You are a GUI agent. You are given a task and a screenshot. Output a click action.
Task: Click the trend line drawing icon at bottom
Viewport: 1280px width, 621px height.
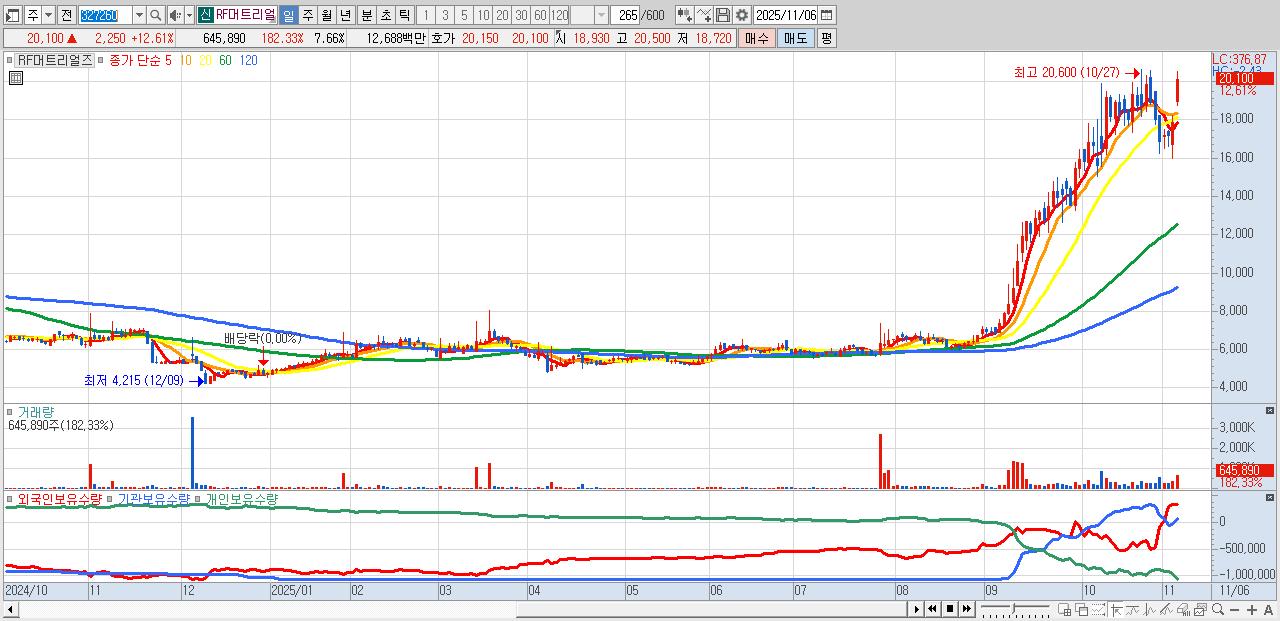(1132, 610)
